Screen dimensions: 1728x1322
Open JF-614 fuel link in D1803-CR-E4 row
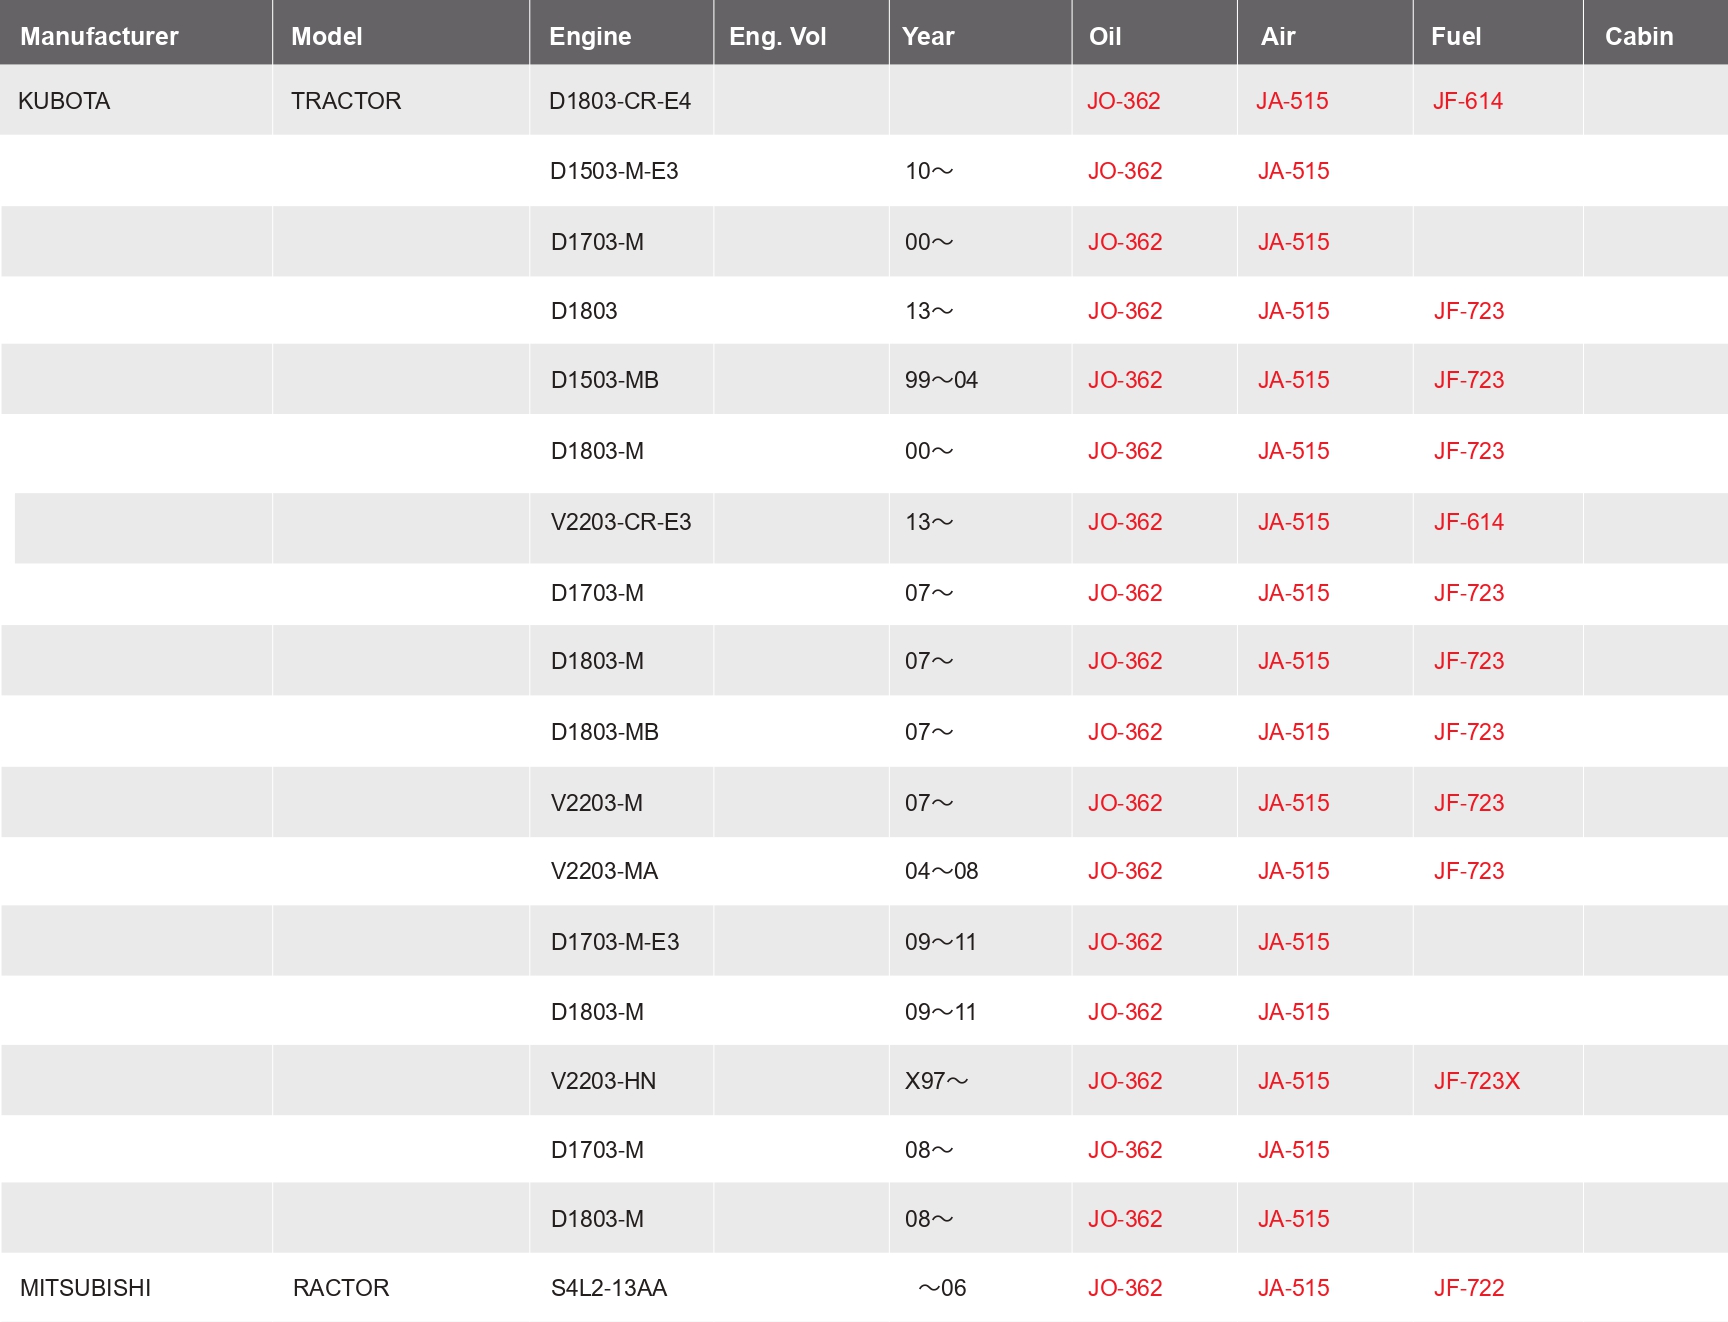click(1467, 101)
